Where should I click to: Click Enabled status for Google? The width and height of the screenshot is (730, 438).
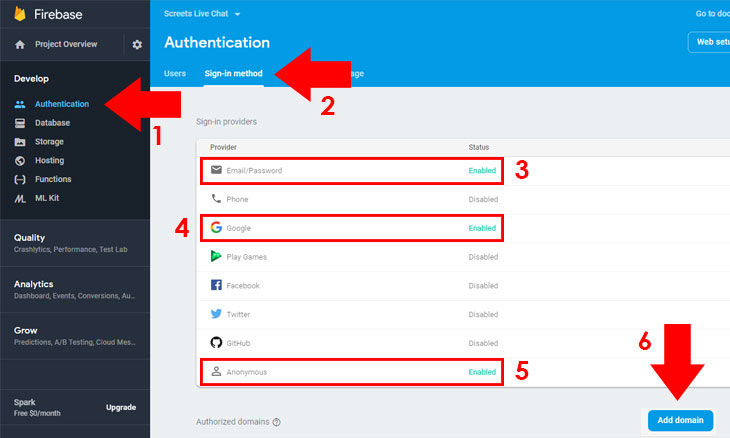482,228
